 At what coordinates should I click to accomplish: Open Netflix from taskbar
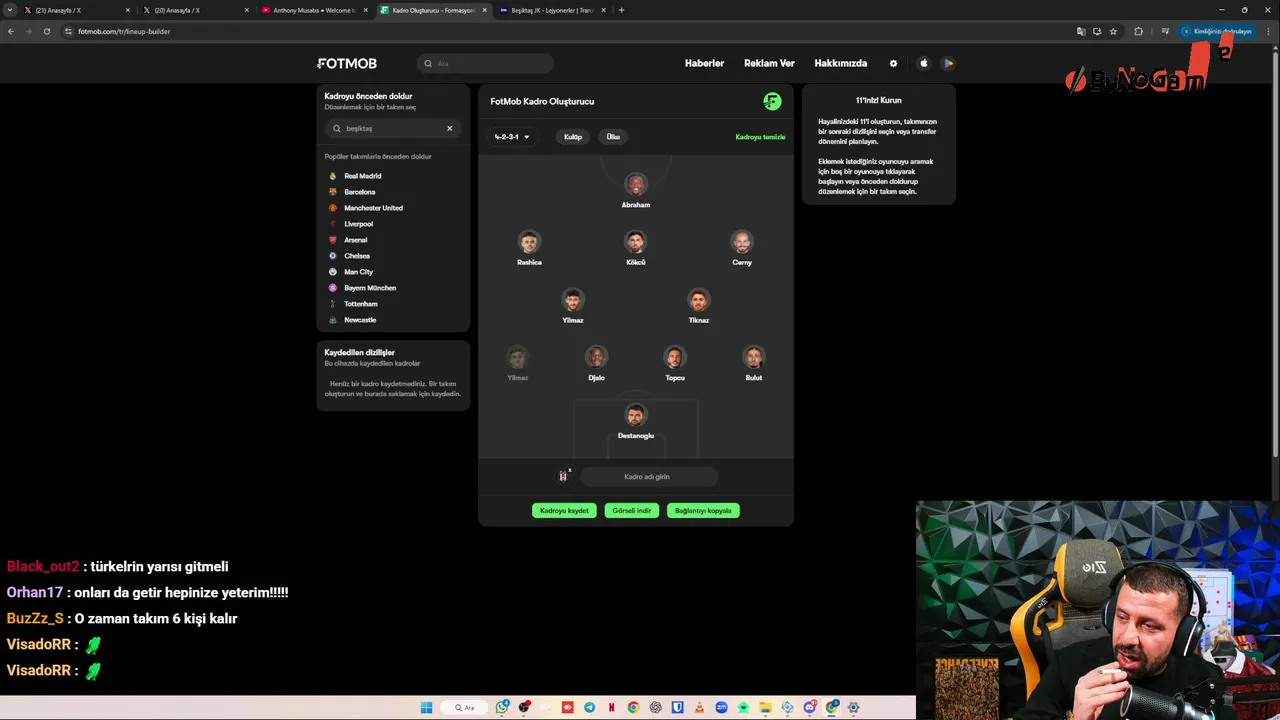click(612, 708)
